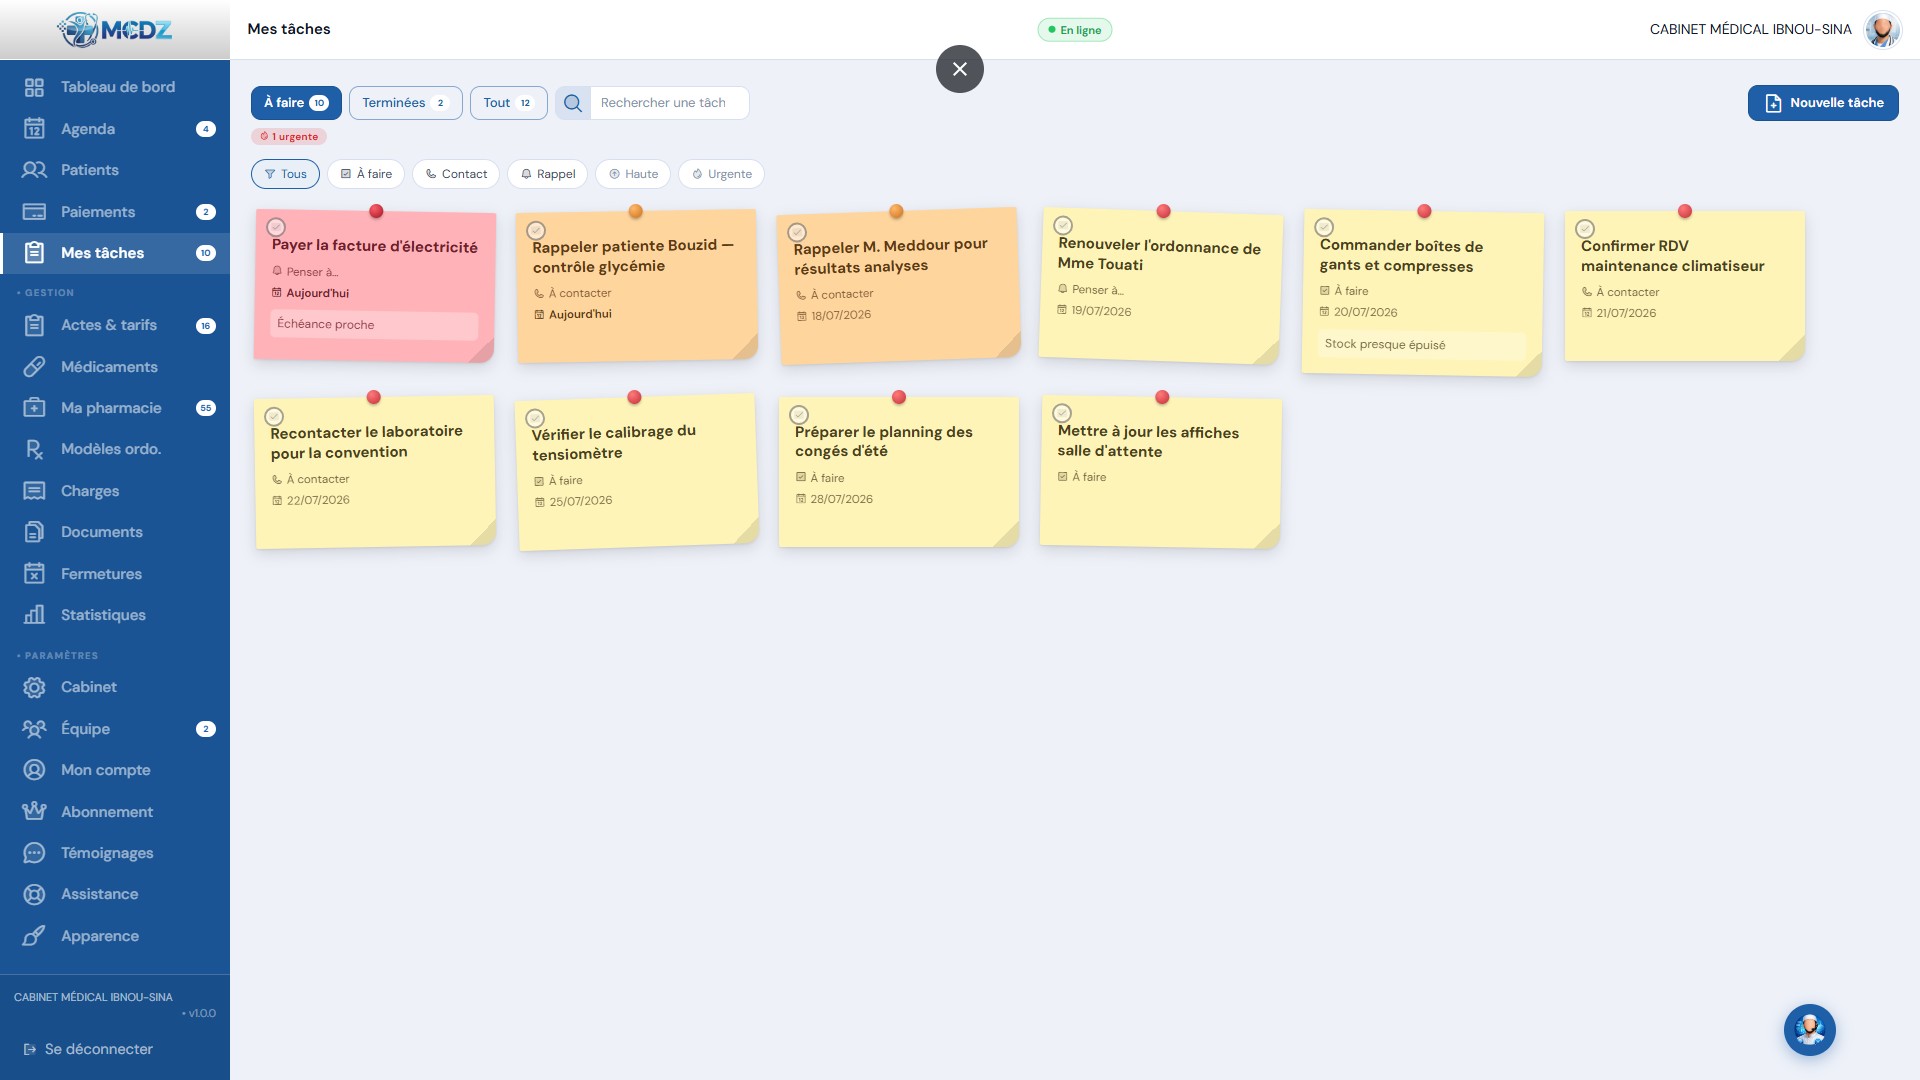The image size is (1920, 1080).
Task: Switch to the Terminées tab
Action: pyautogui.click(x=405, y=103)
